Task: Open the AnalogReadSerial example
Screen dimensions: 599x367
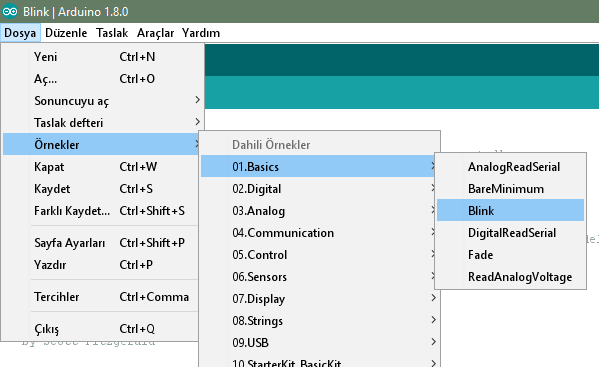Action: point(510,167)
